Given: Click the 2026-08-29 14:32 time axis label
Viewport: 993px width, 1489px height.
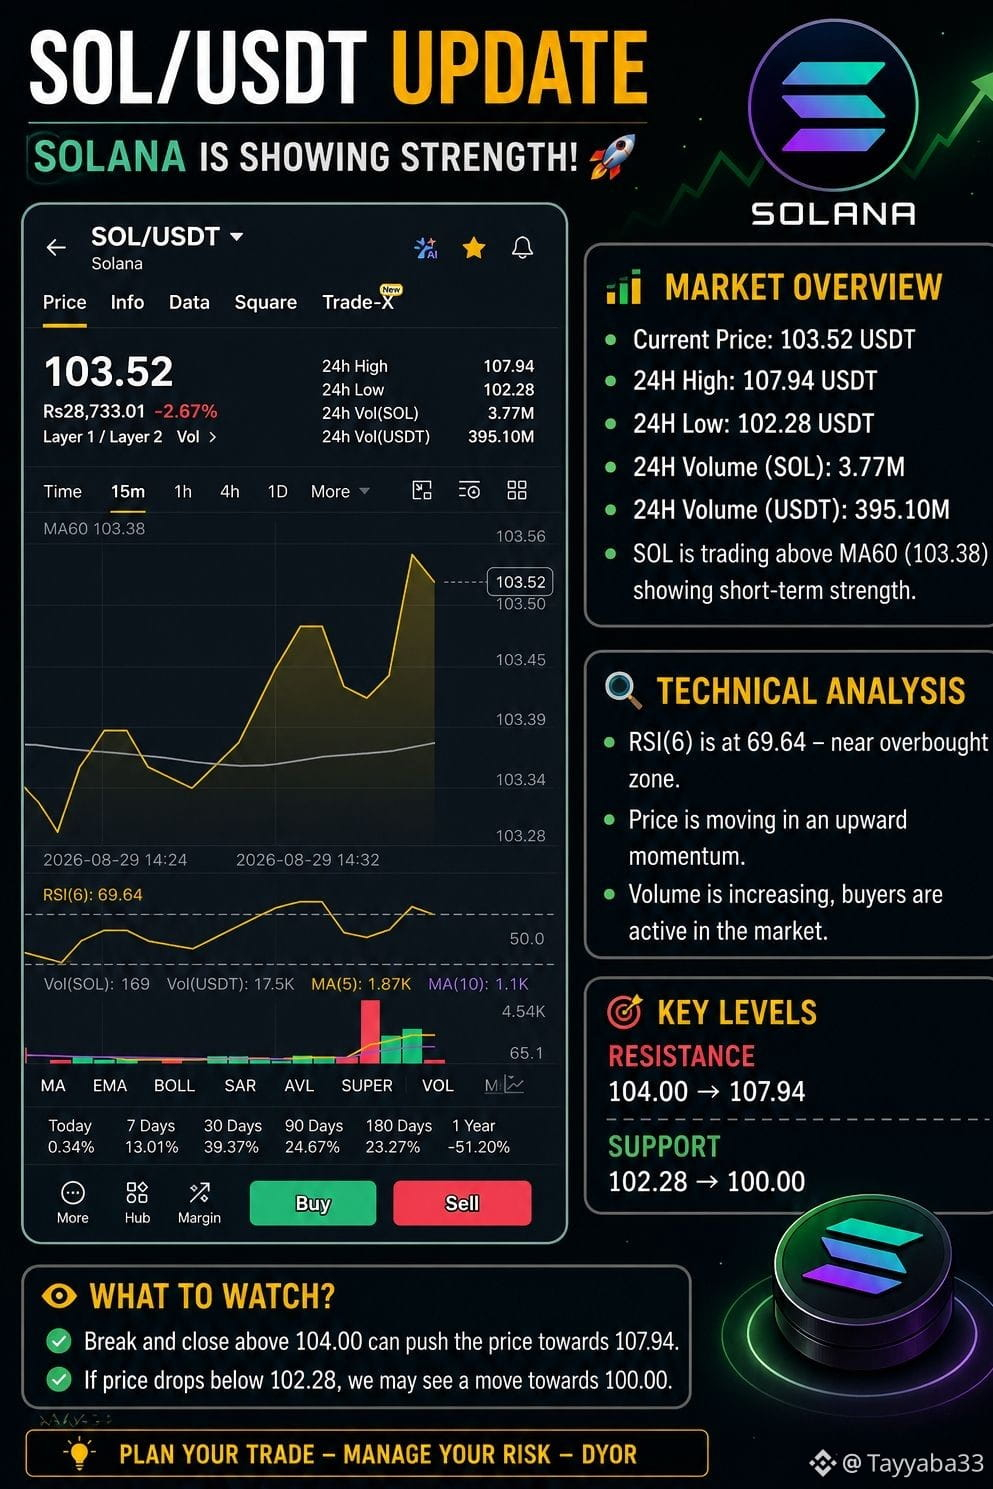Looking at the screenshot, I should coord(308,860).
